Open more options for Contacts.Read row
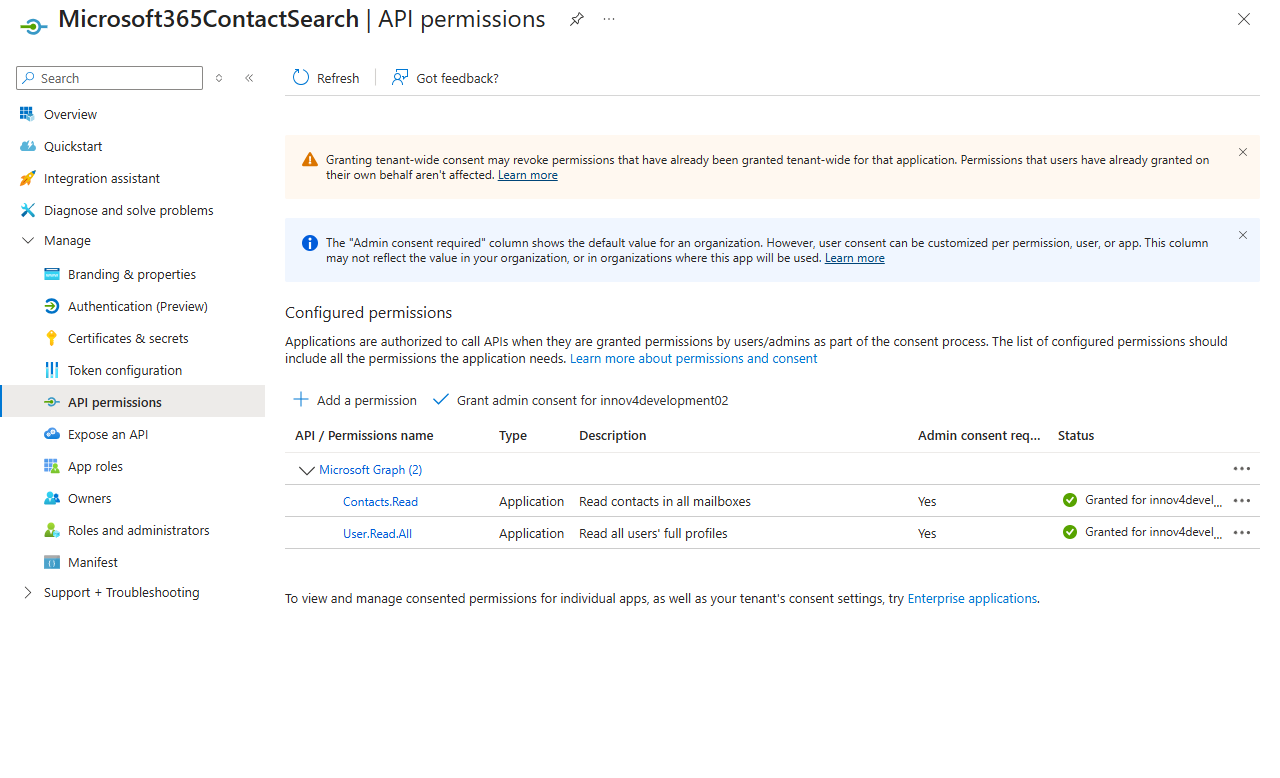 click(1242, 501)
